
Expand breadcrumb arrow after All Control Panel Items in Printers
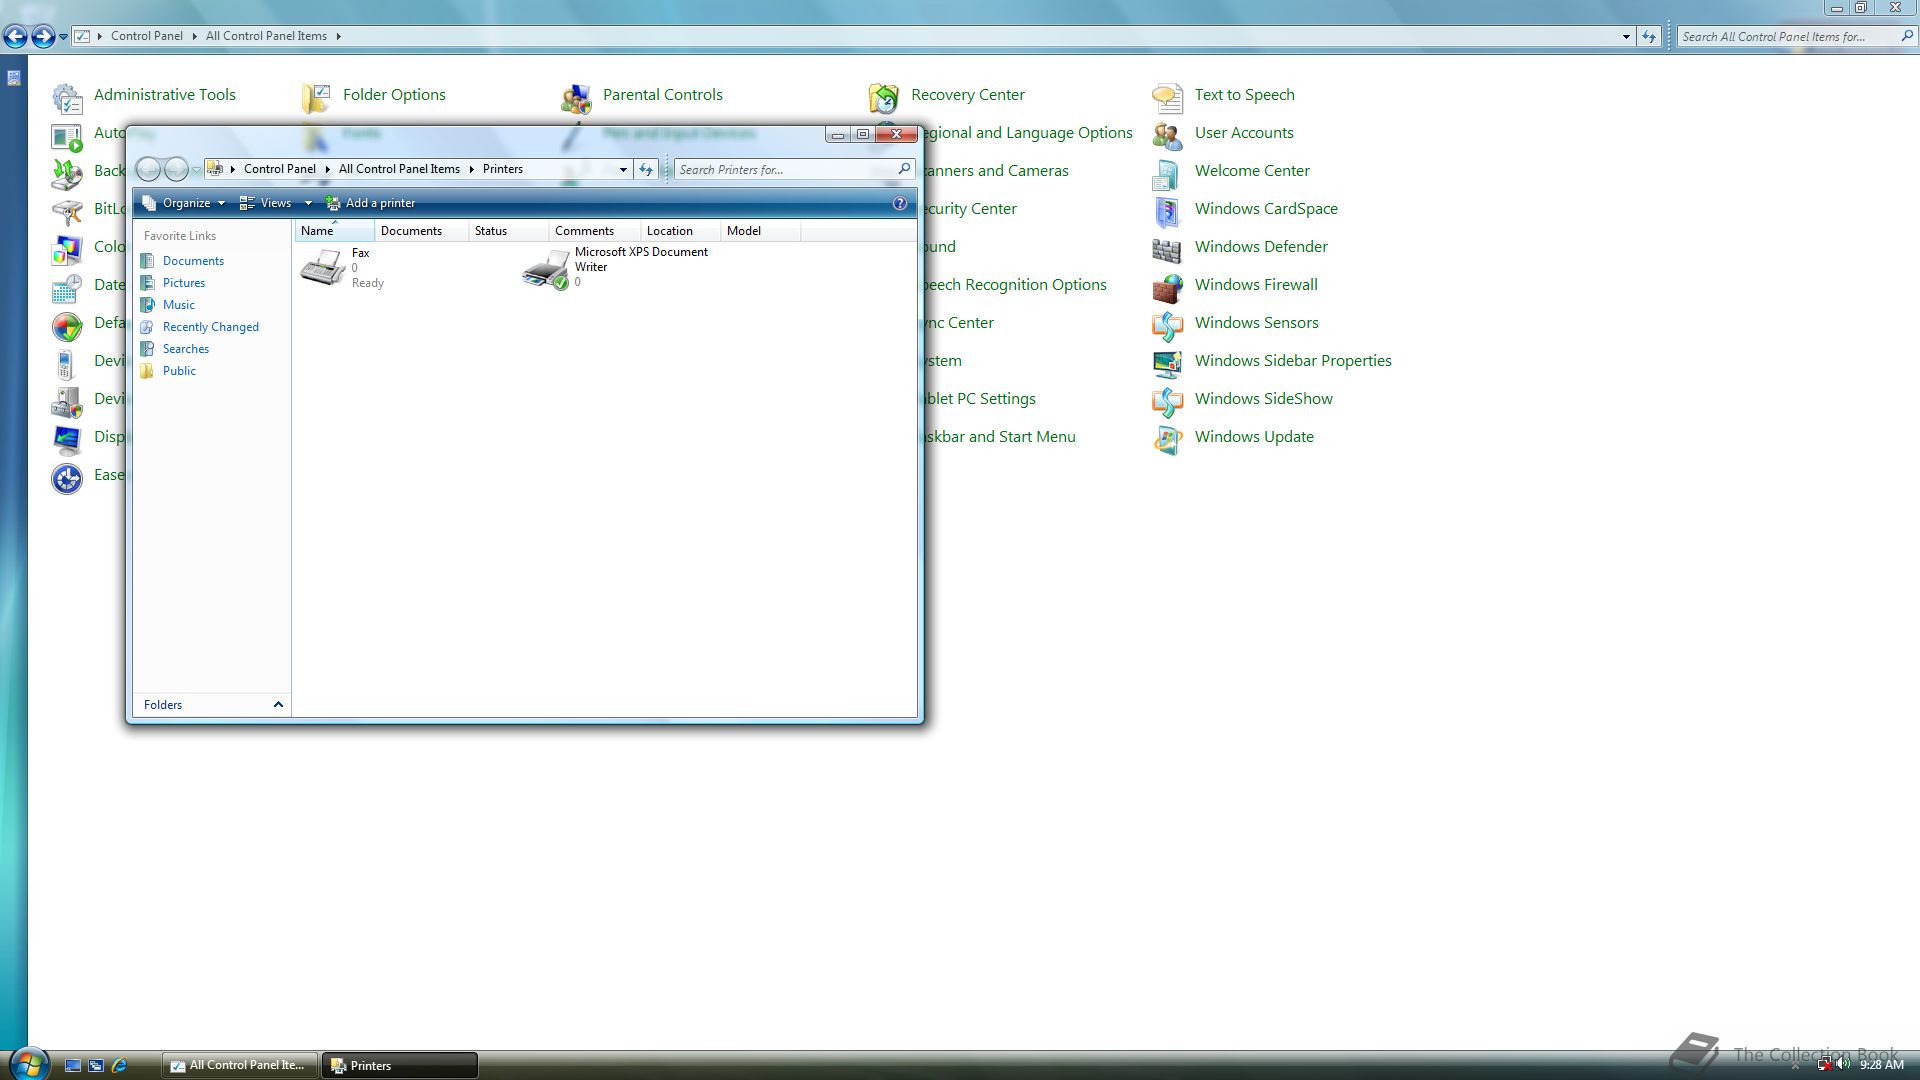471,169
